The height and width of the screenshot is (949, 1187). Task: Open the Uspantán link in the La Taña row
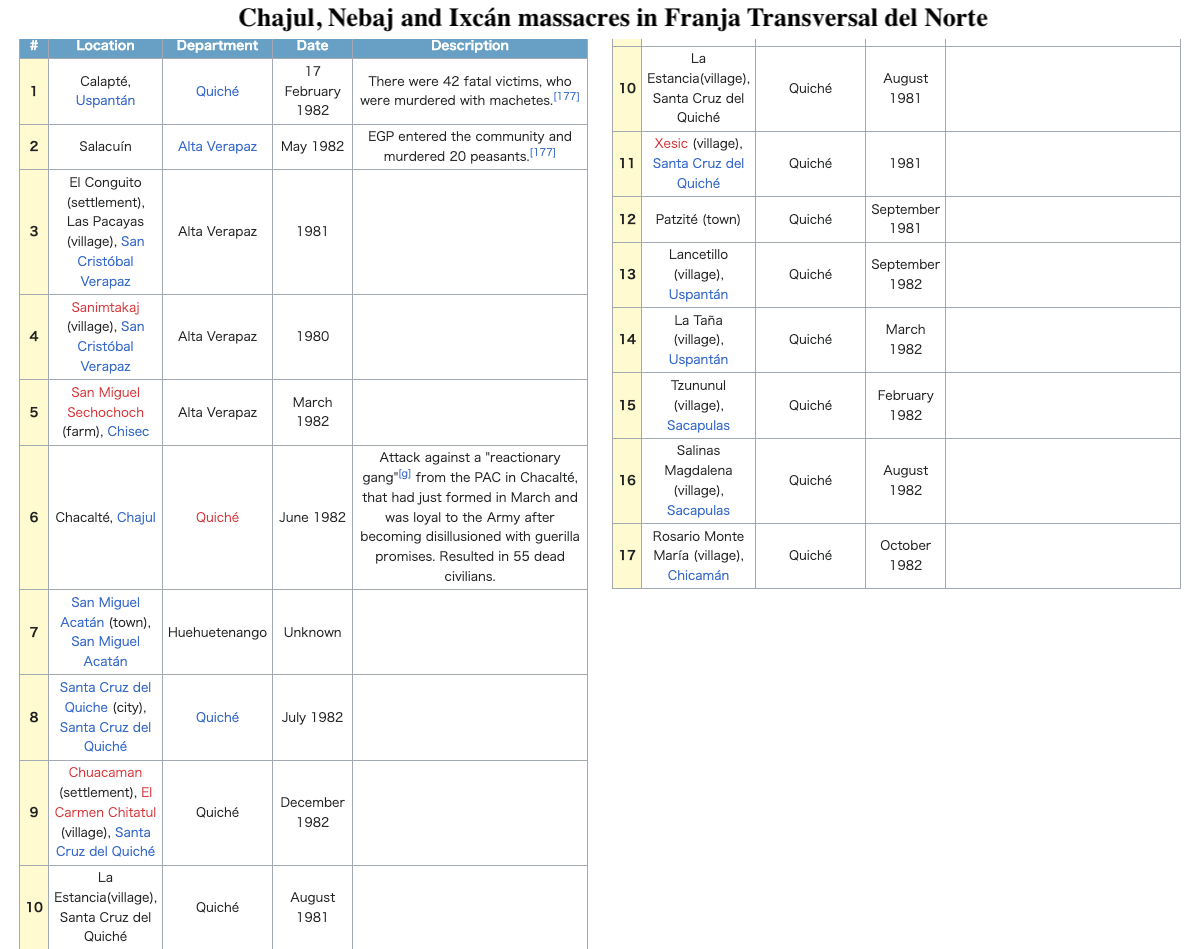[x=698, y=359]
